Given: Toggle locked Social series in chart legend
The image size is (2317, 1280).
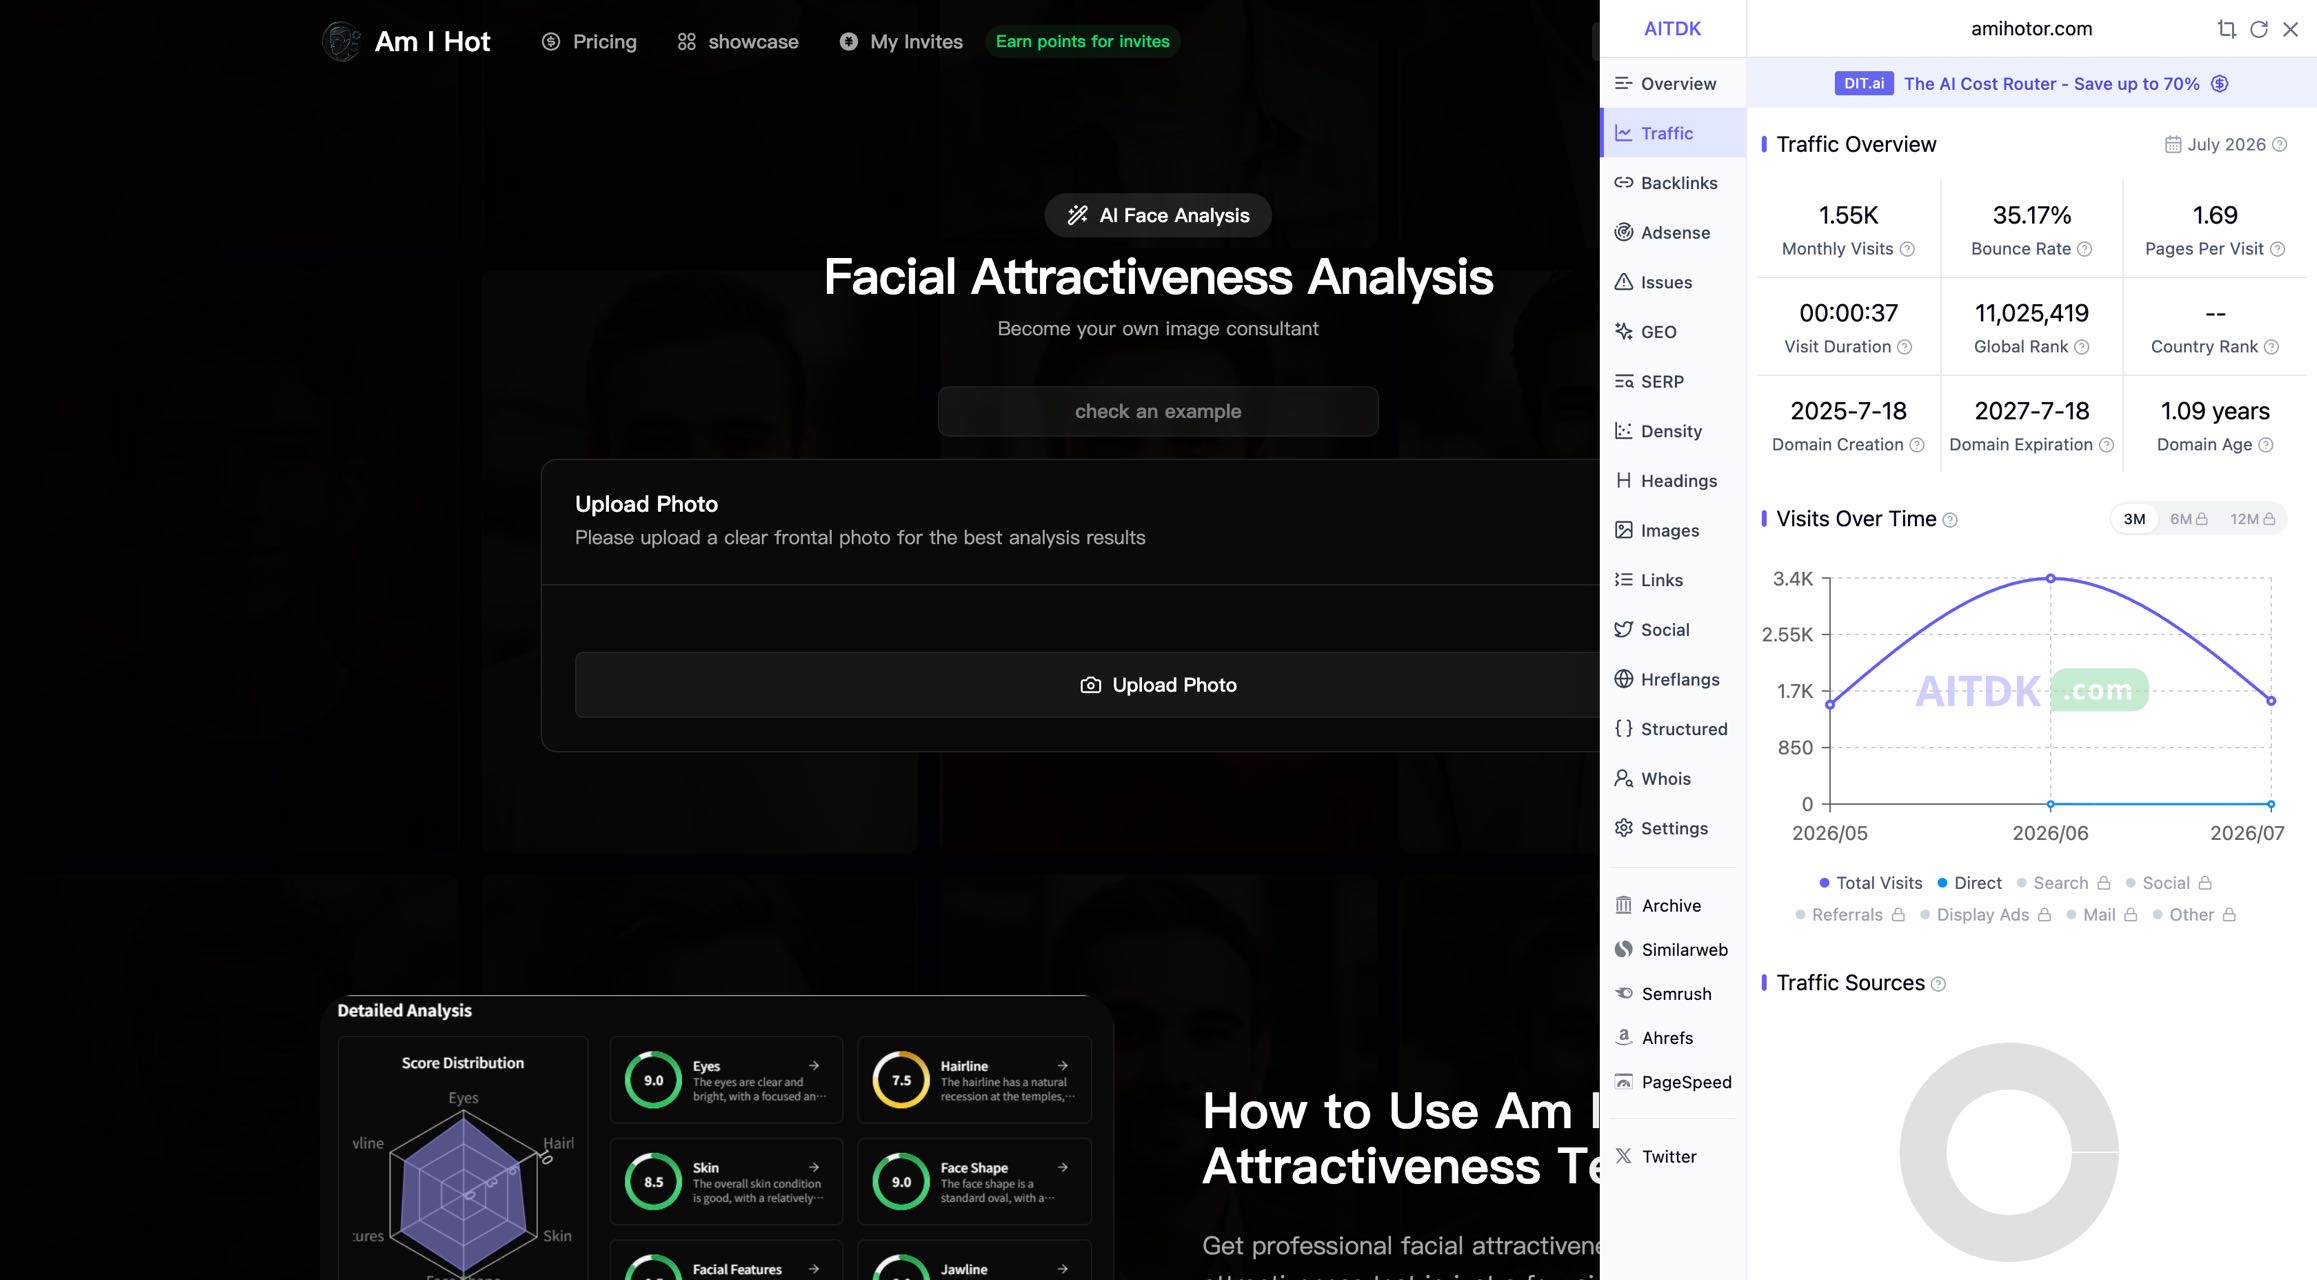Looking at the screenshot, I should click(2168, 883).
